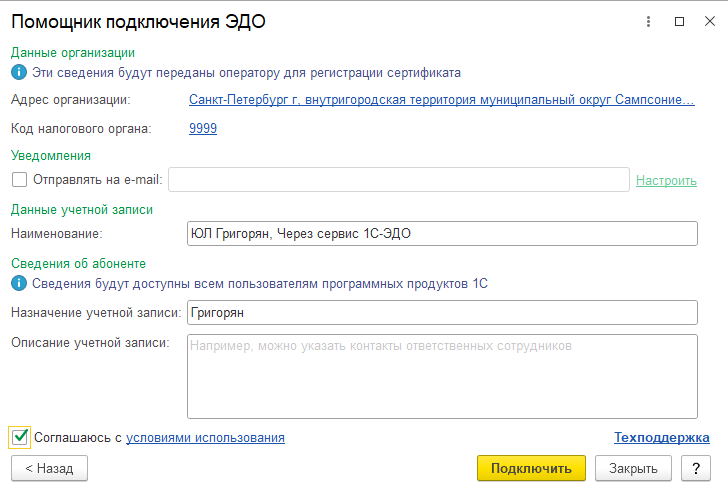Open the 'Техподдержка' link
Viewport: 728px width, 492px height.
[661, 437]
